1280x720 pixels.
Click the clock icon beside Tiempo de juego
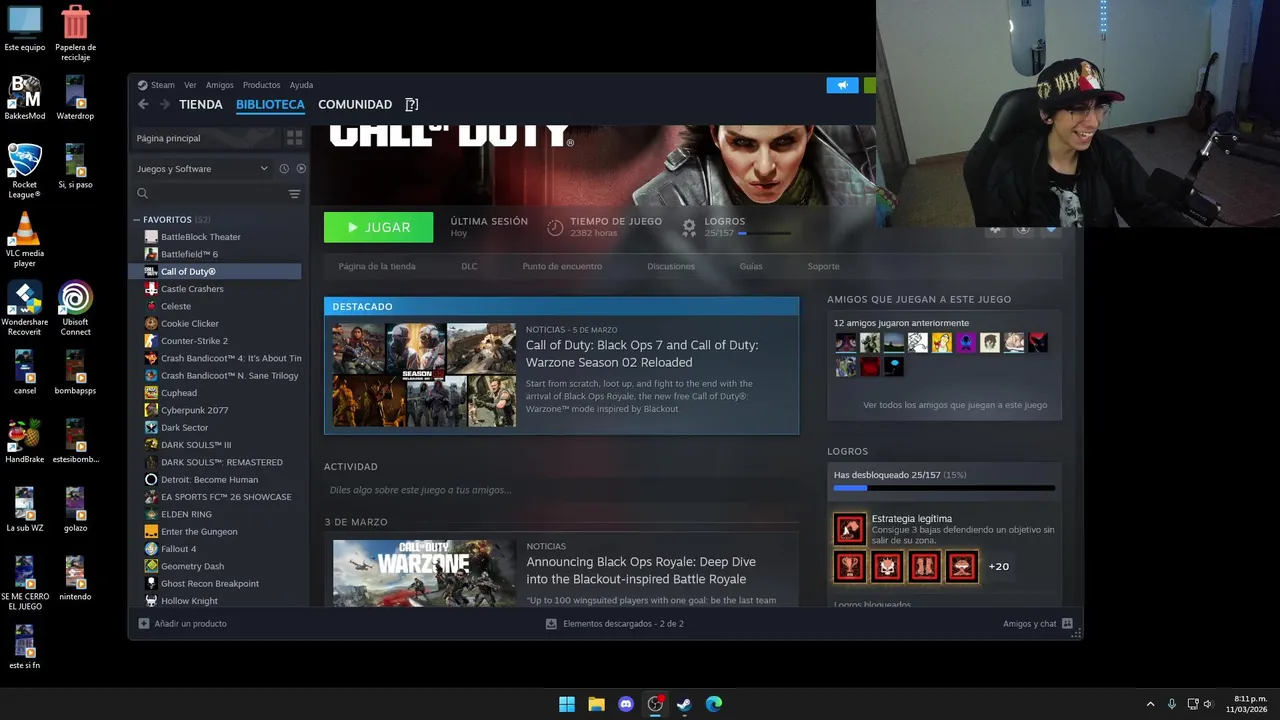pos(555,227)
